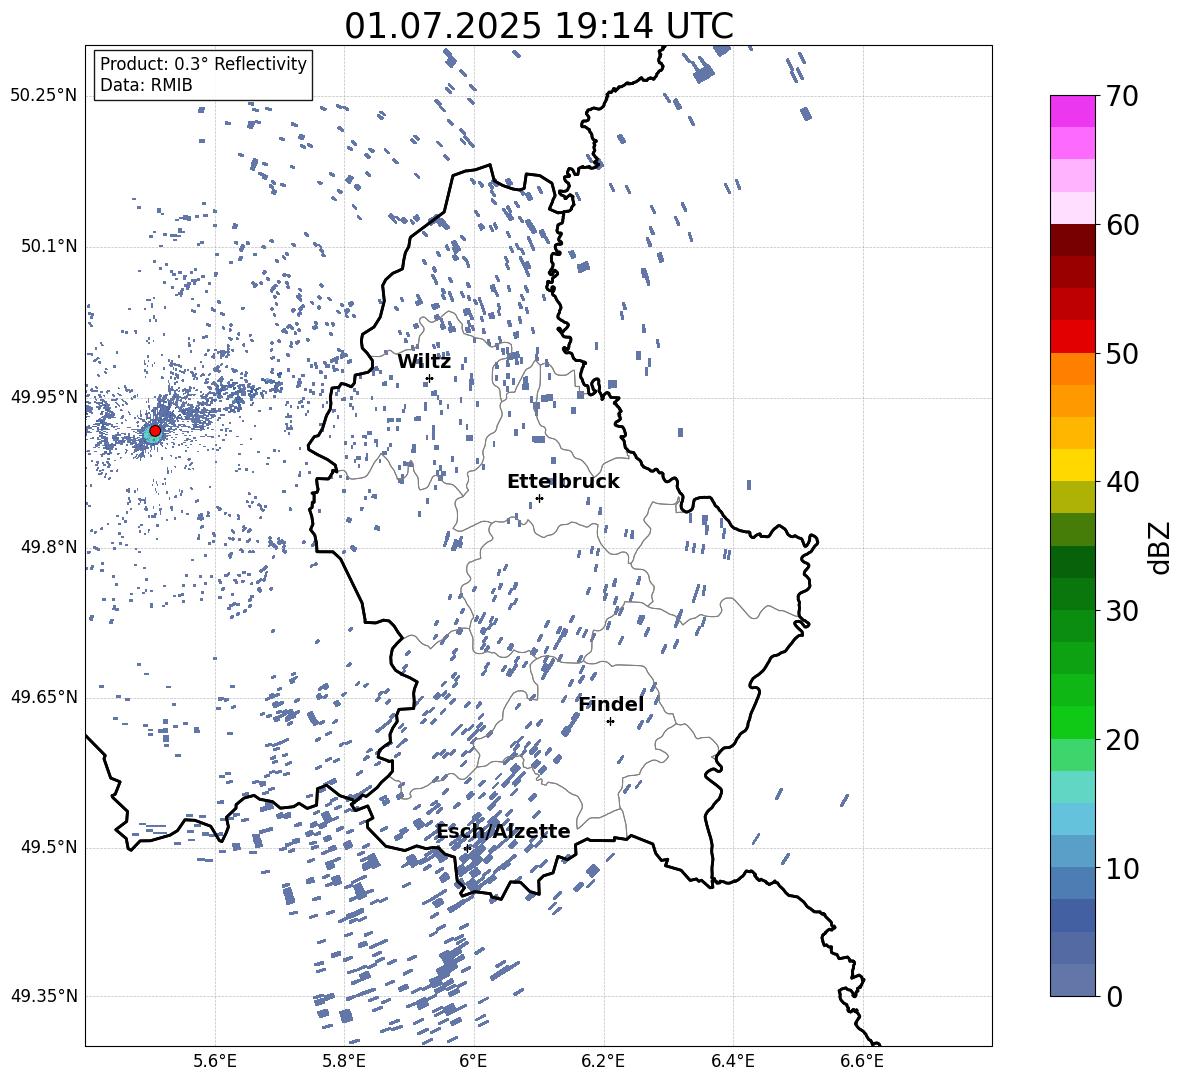Click the Findel location cross marker
The width and height of the screenshot is (1184, 1081).
610,722
